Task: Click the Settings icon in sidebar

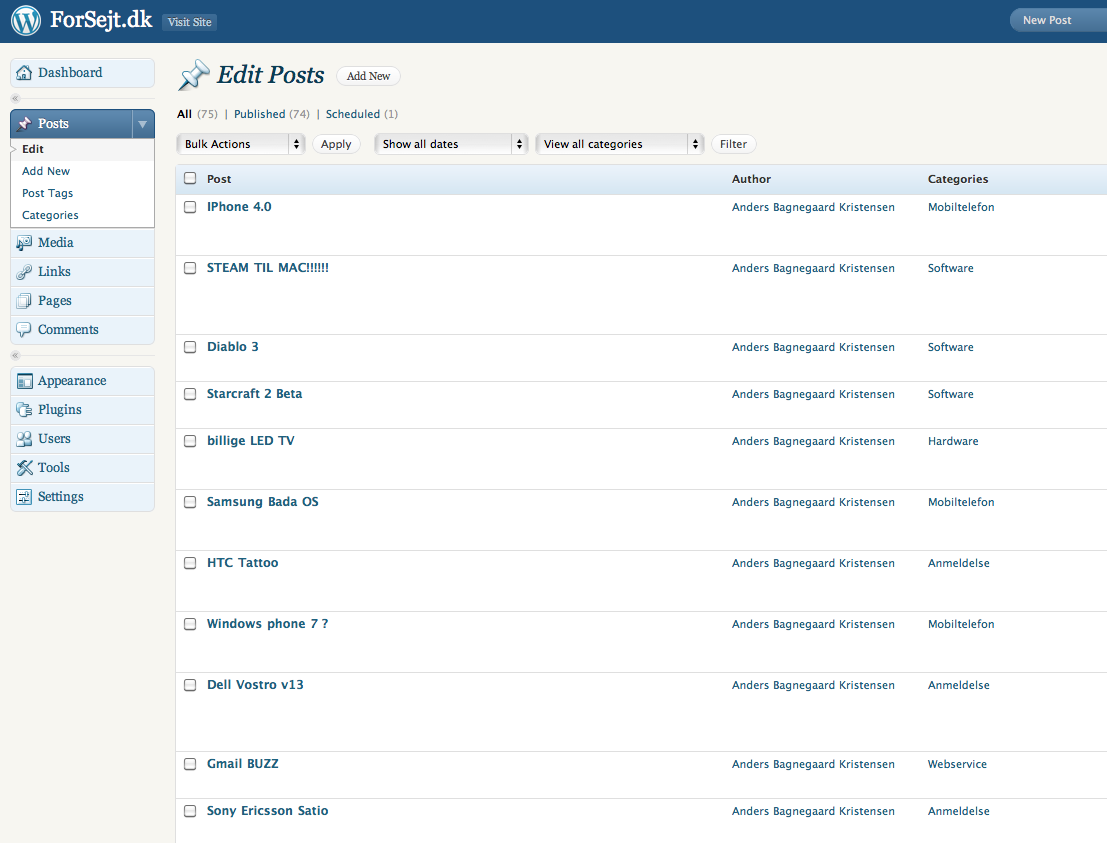Action: click(24, 497)
